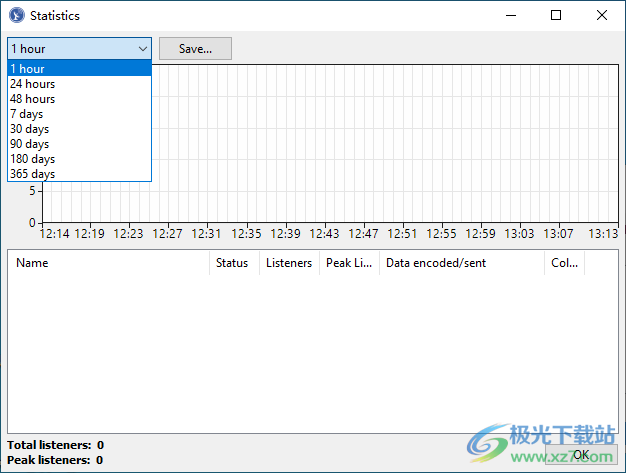Sort by Listeners column
The width and height of the screenshot is (626, 473).
[288, 263]
